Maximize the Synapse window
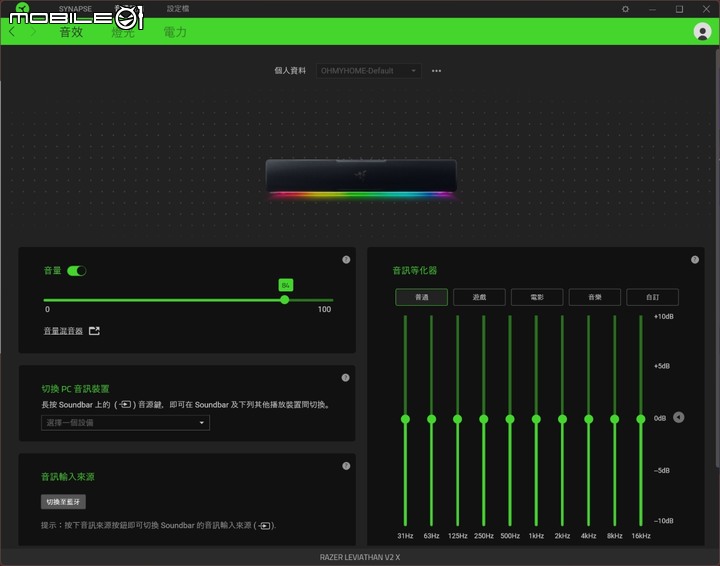This screenshot has width=720, height=566. pyautogui.click(x=679, y=9)
